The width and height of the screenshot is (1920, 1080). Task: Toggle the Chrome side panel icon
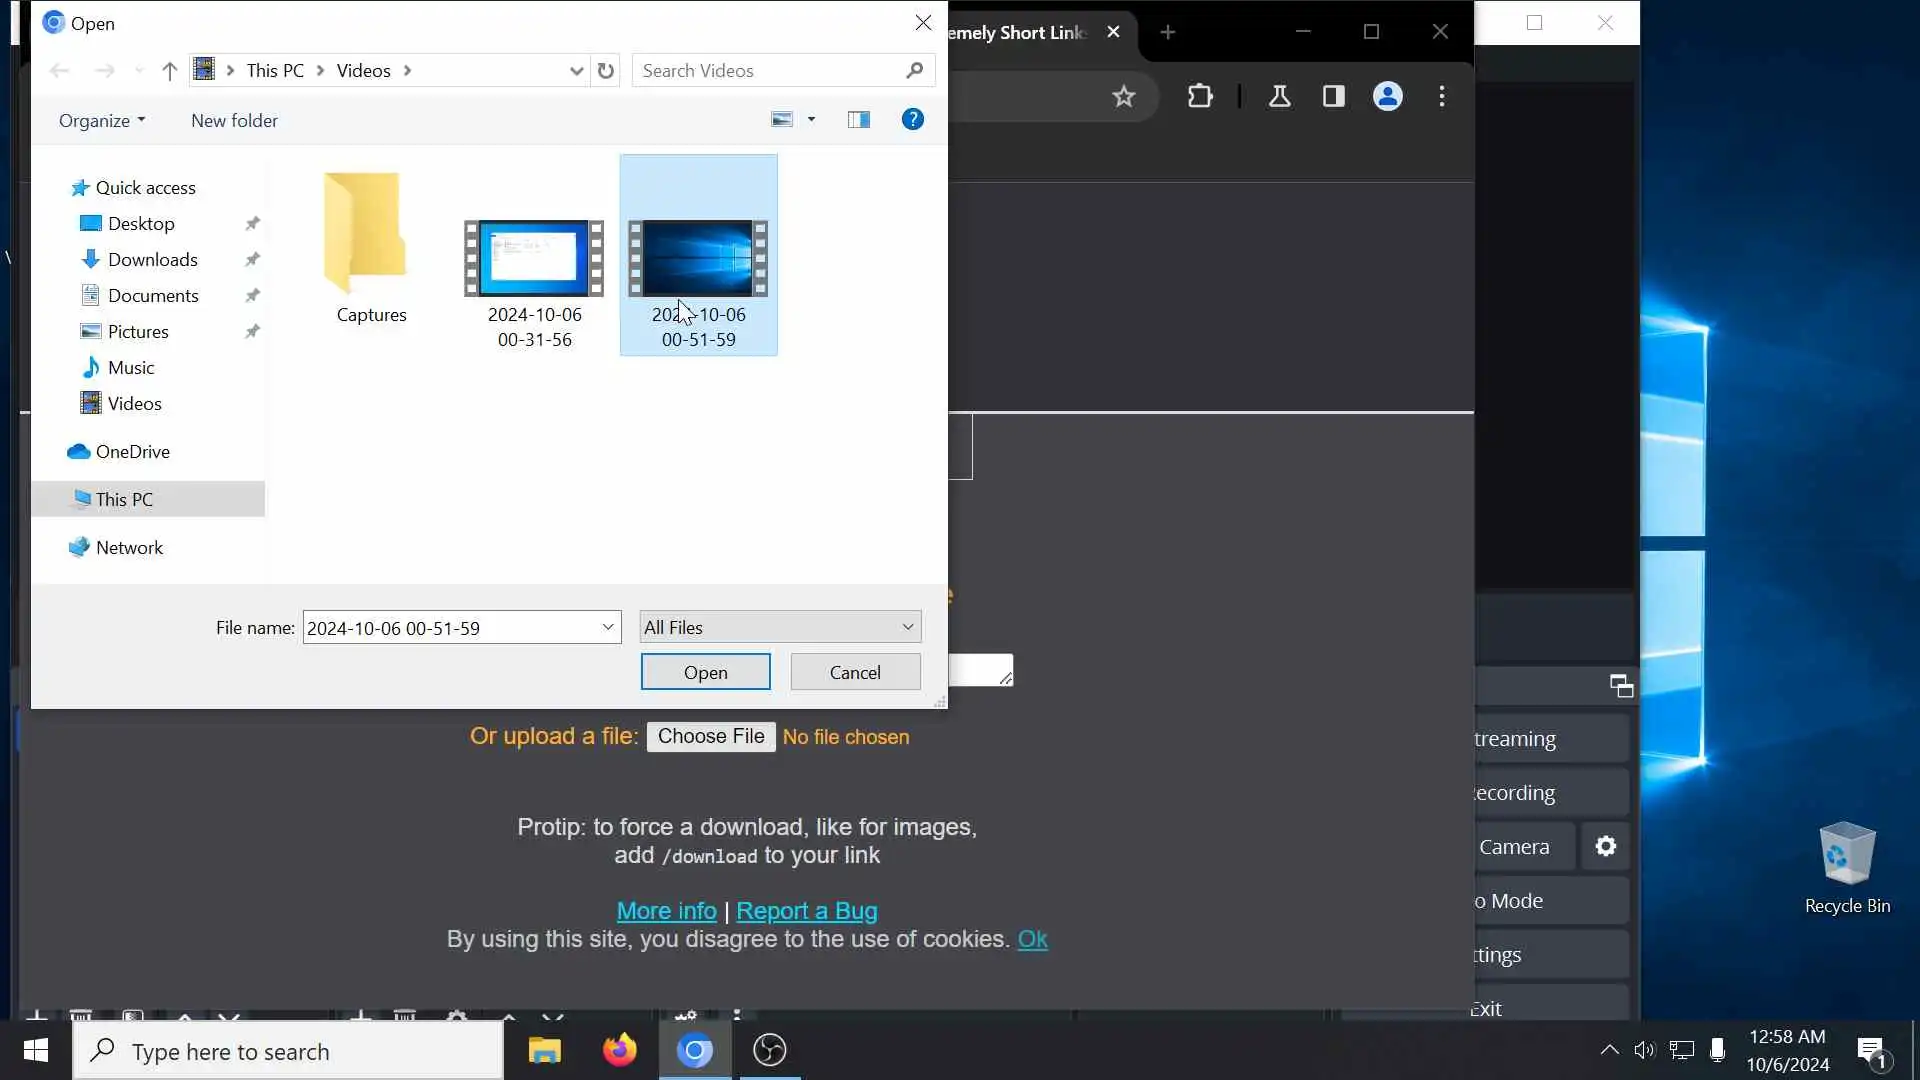pos(1333,97)
